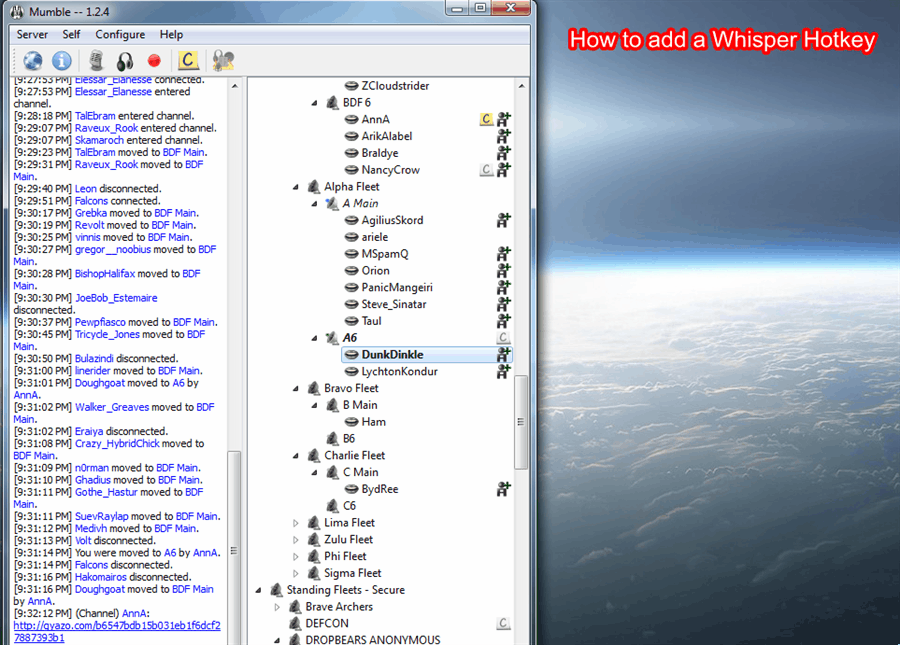Open the Self menu

71,34
